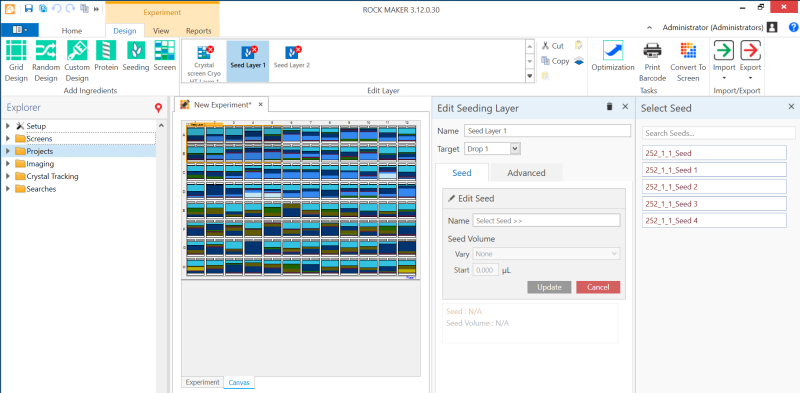Open Help with the question mark icon
800x393 pixels.
tap(793, 28)
